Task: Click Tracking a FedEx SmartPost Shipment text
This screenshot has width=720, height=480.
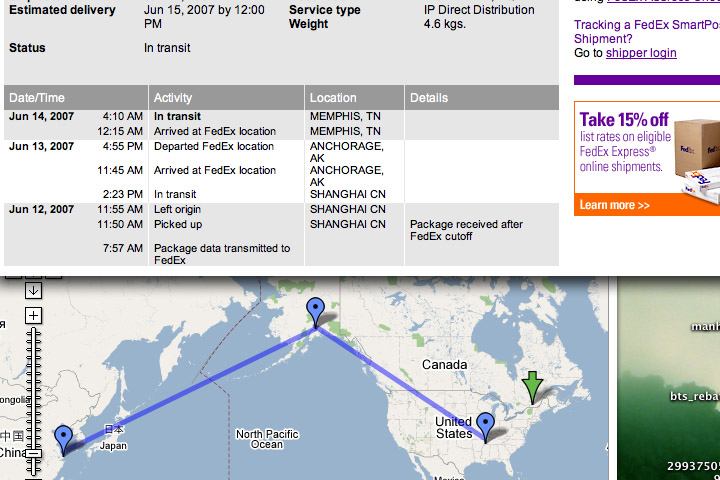Action: (647, 32)
